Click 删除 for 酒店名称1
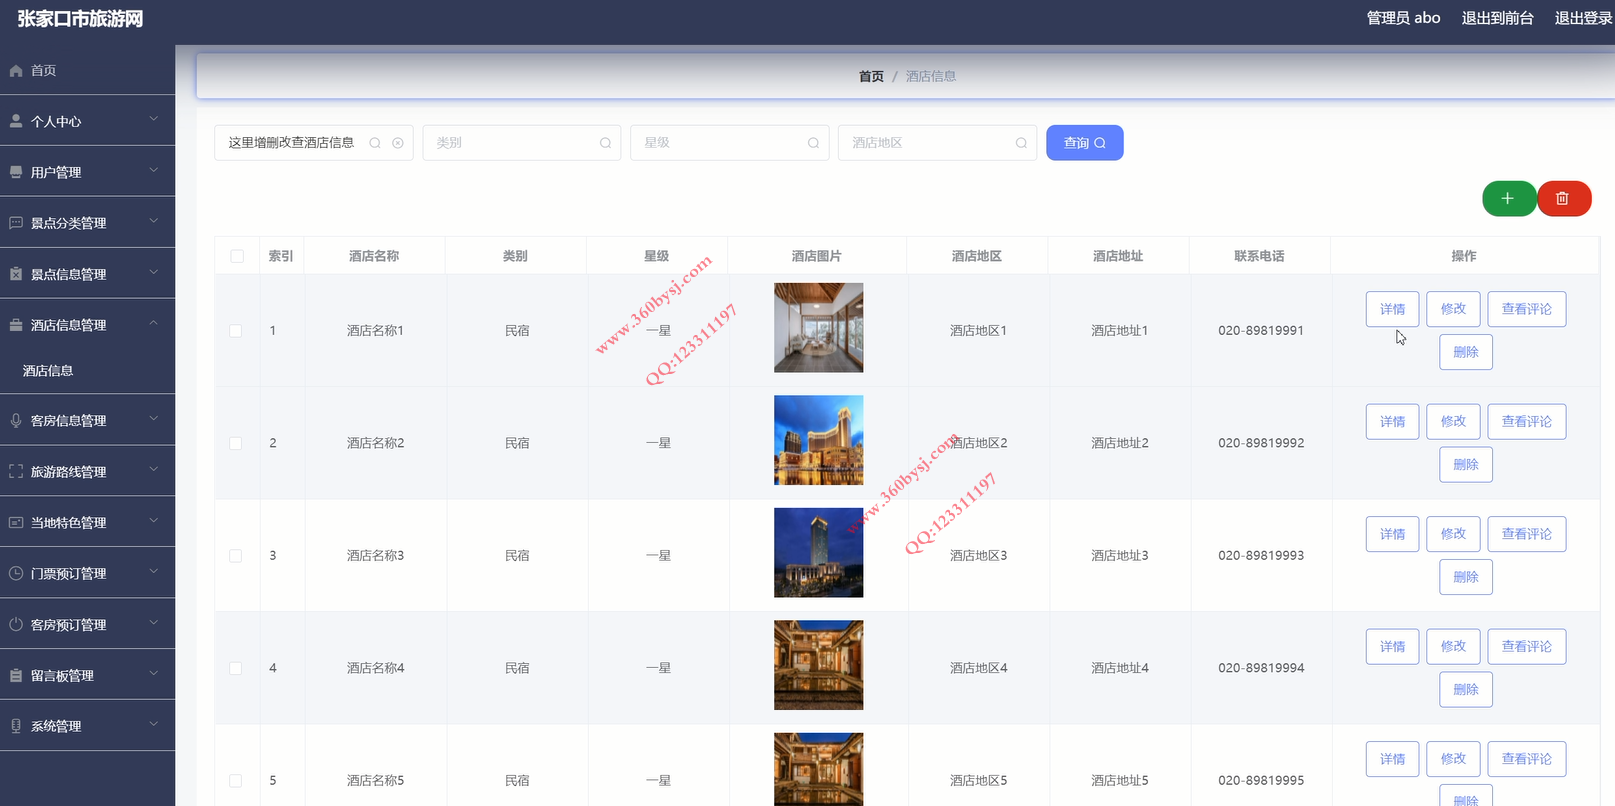Viewport: 1615px width, 806px height. point(1466,352)
